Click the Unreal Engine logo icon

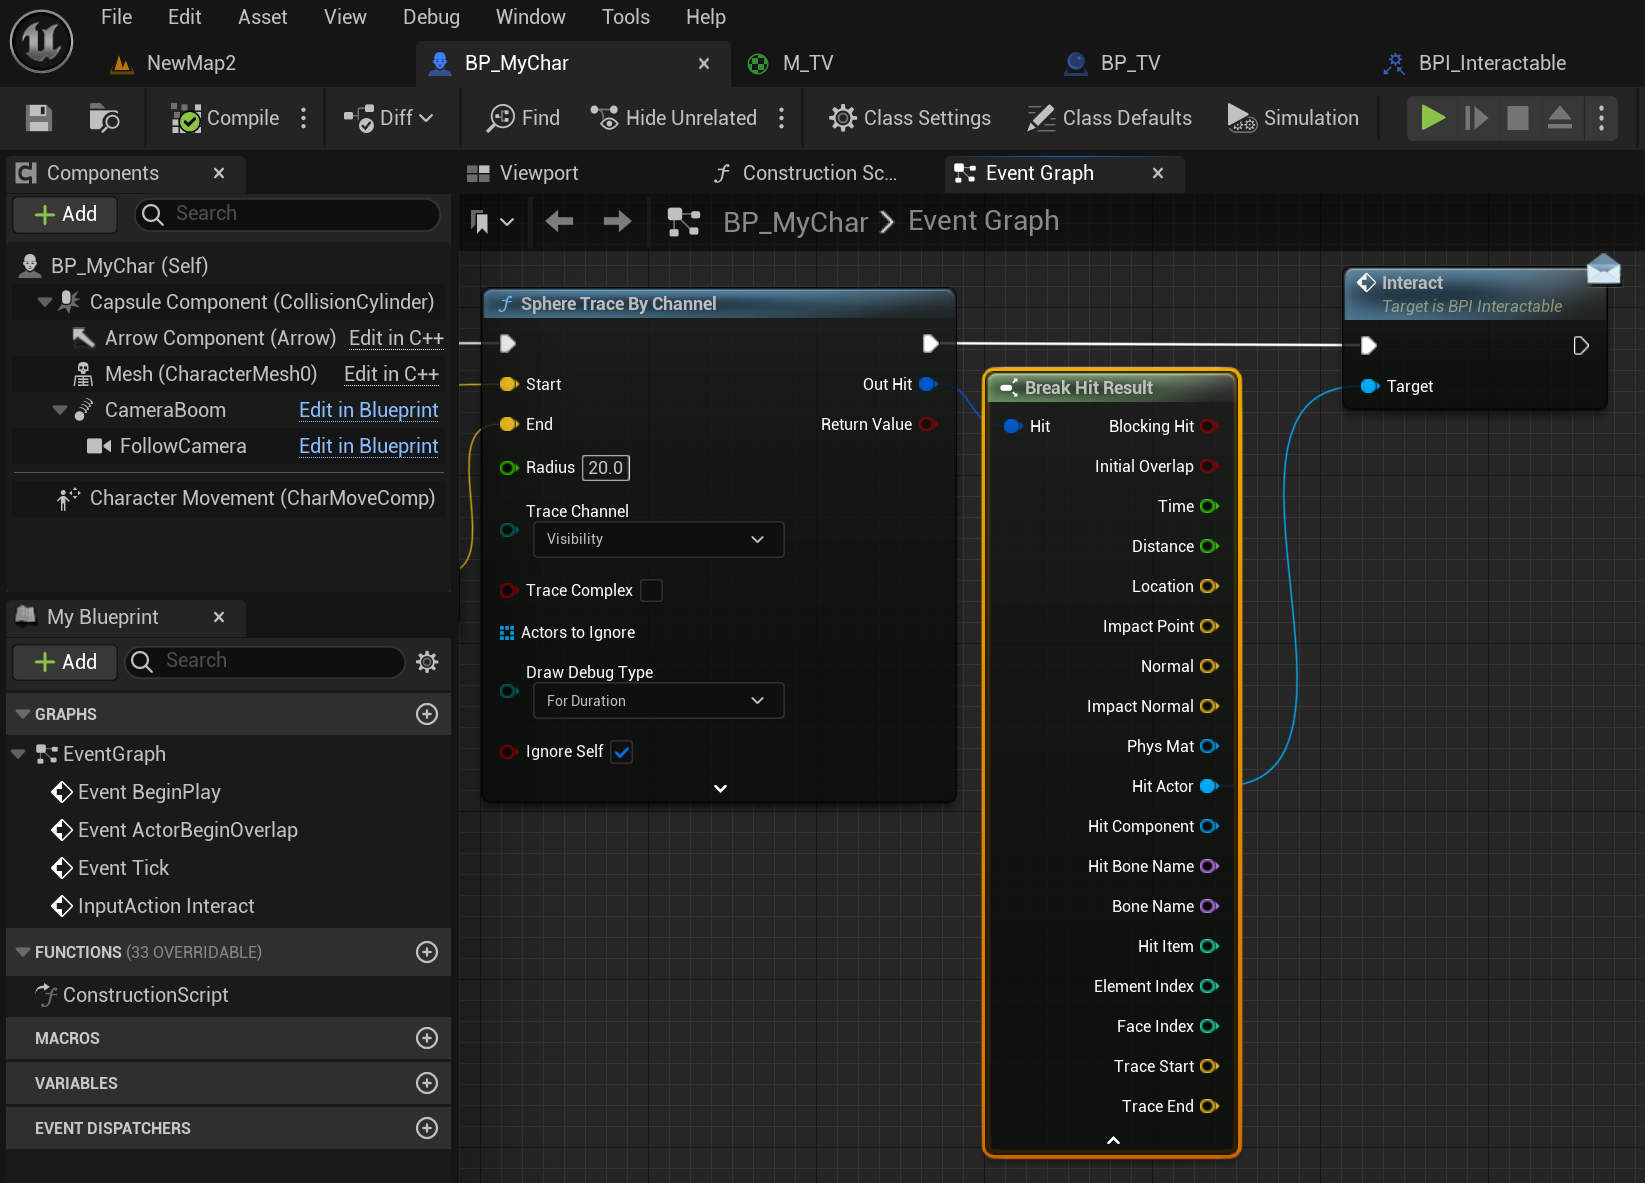pyautogui.click(x=41, y=41)
